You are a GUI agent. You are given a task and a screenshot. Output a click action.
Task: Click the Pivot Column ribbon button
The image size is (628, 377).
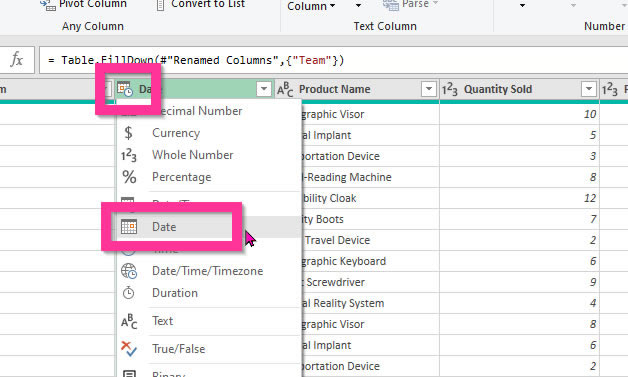[x=84, y=5]
